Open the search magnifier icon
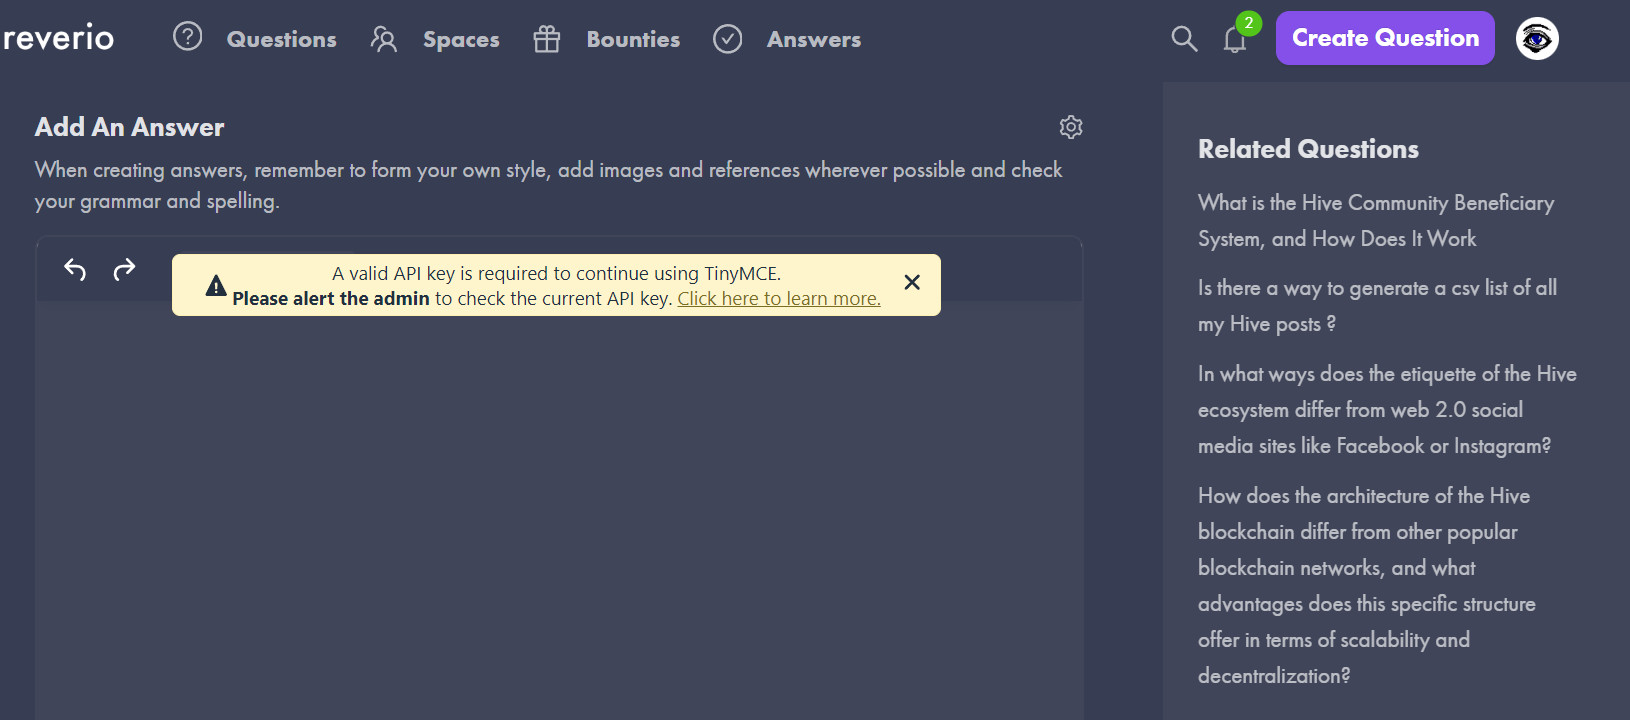 pyautogui.click(x=1184, y=39)
